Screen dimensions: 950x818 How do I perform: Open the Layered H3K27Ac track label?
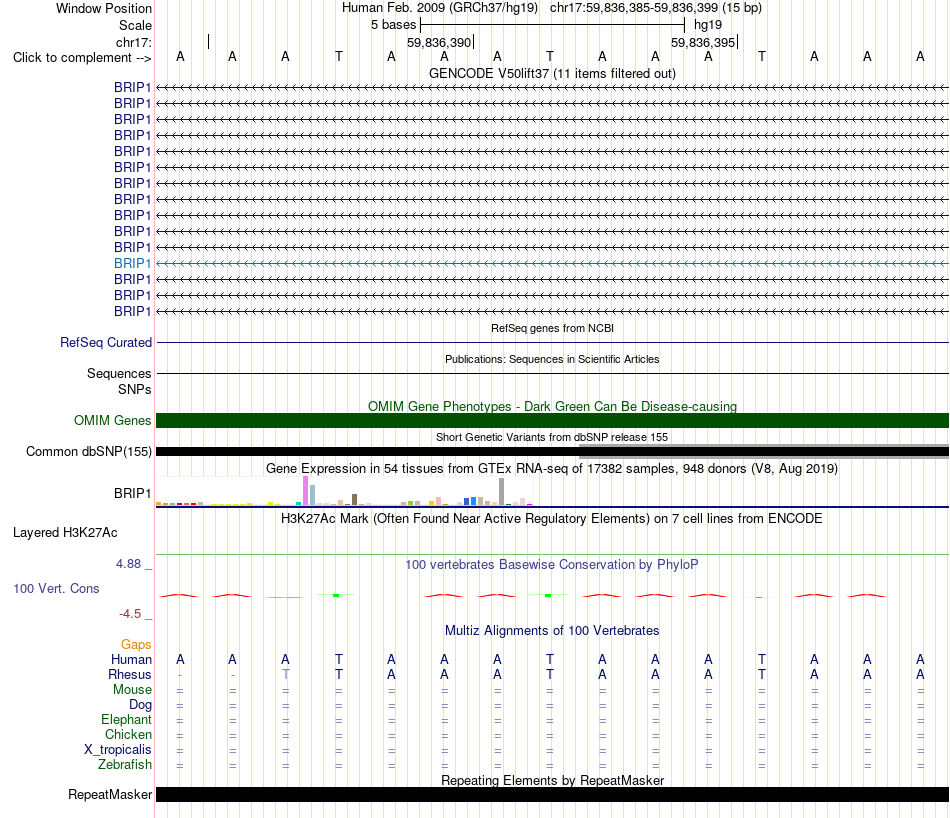65,533
